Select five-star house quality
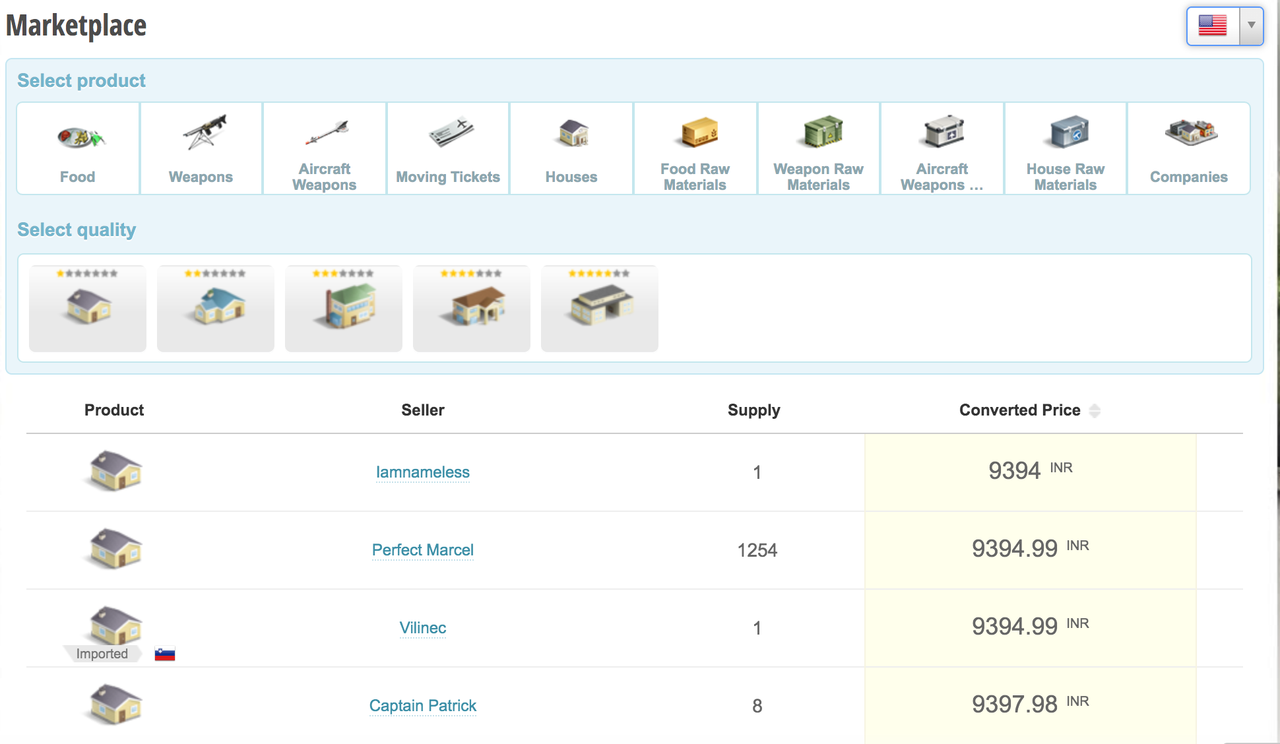 pyautogui.click(x=600, y=308)
